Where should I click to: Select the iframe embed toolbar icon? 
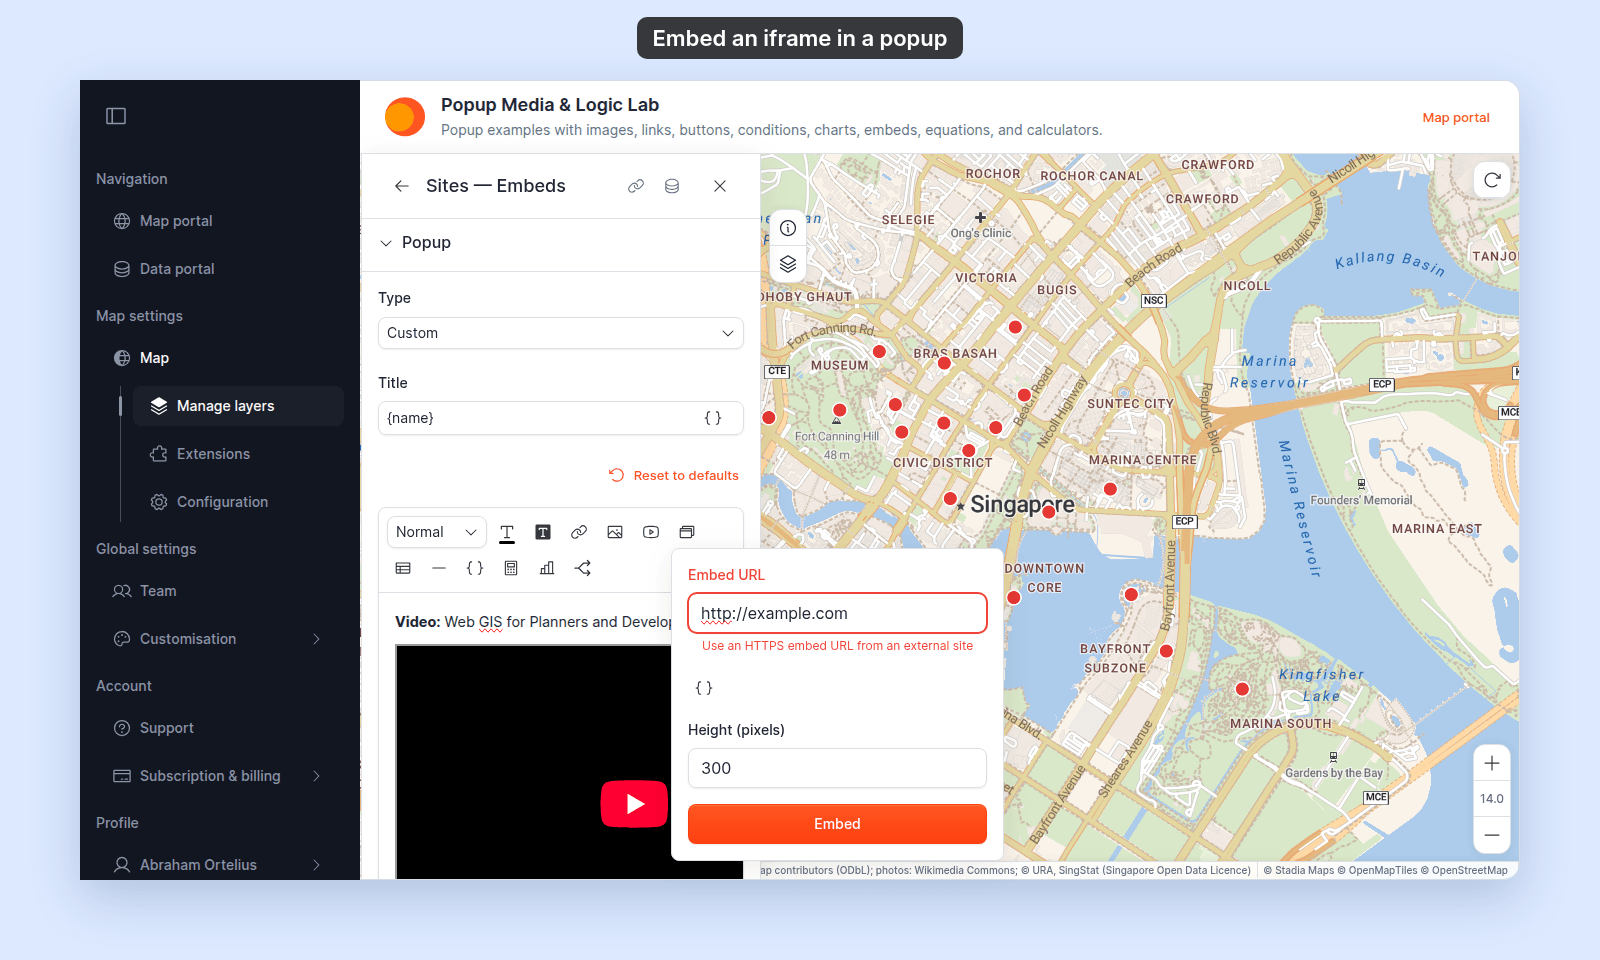pos(687,532)
